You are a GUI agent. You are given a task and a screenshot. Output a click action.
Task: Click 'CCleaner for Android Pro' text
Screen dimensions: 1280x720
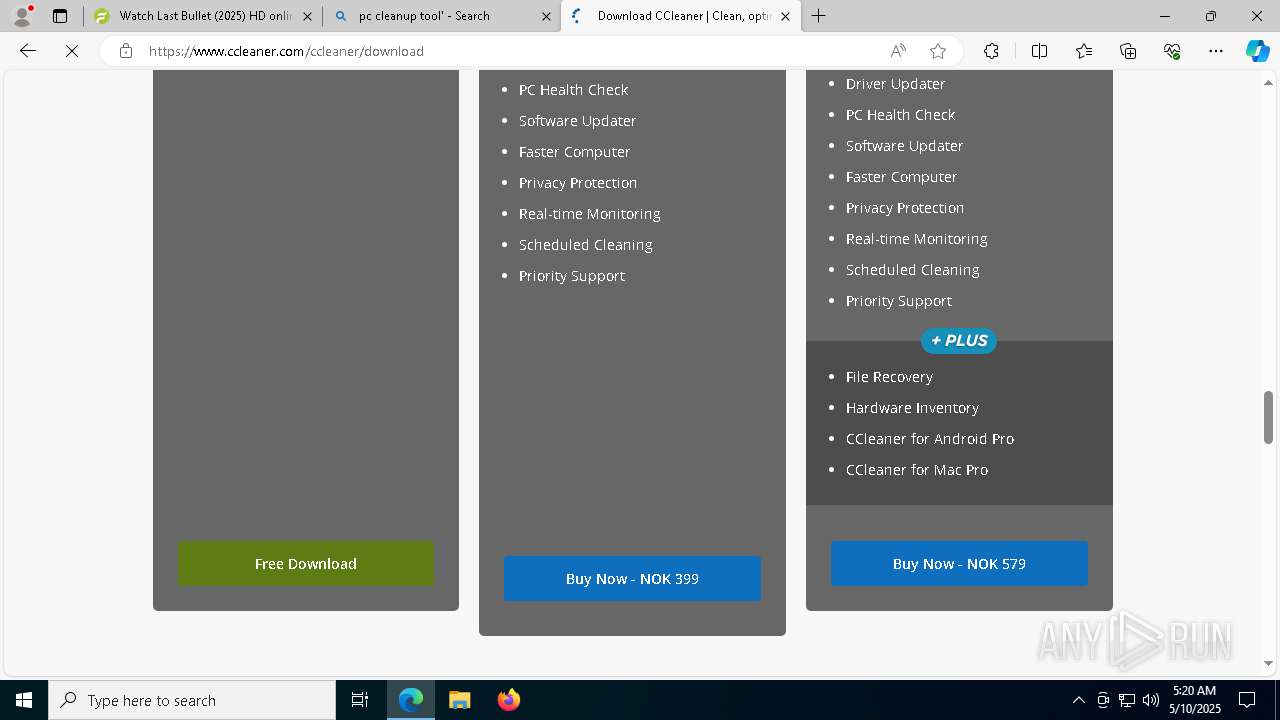(x=930, y=439)
